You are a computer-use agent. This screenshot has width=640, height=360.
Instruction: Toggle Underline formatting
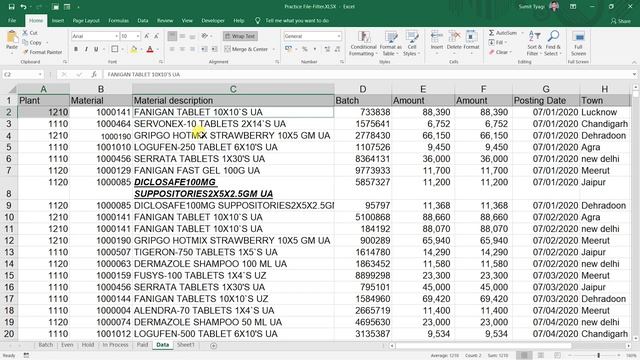(x=96, y=49)
